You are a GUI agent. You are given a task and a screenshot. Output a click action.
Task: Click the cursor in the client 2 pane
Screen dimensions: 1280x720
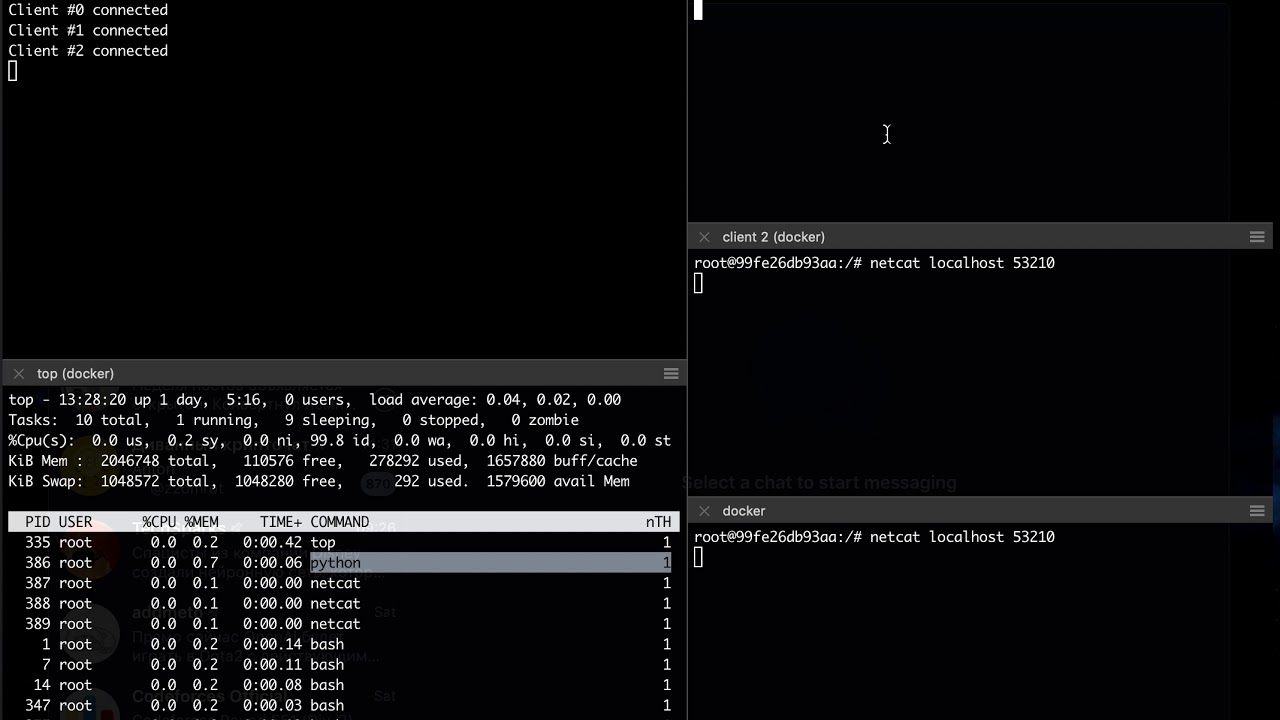pyautogui.click(x=698, y=284)
